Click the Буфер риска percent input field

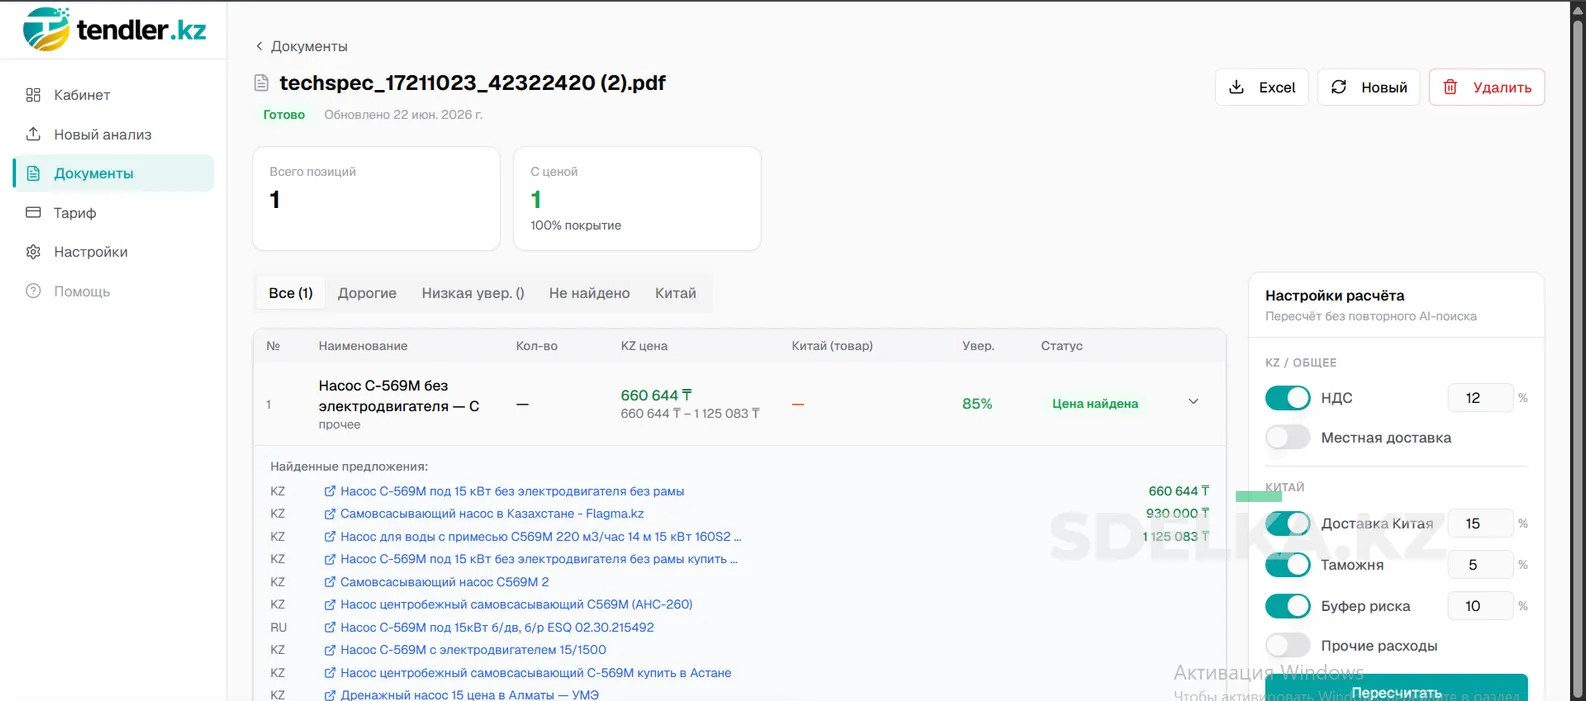pos(1480,606)
